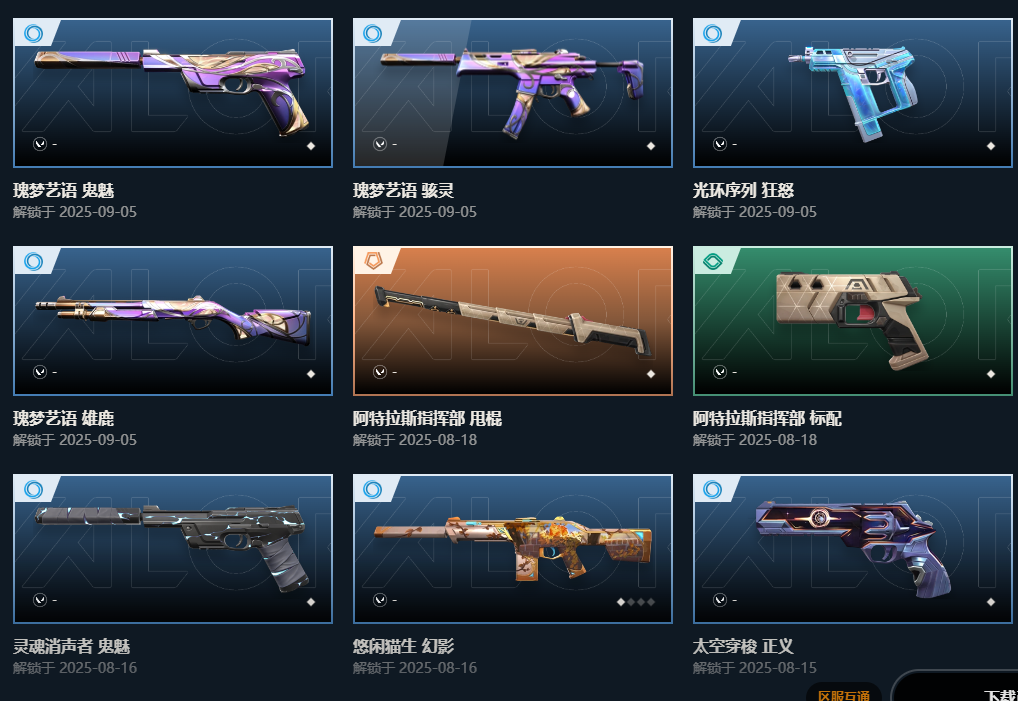Screen dimensions: 1018x701
Task: Click the orange tier icon on 阿特拉斯指挥部 甩棍
Action: tap(373, 261)
